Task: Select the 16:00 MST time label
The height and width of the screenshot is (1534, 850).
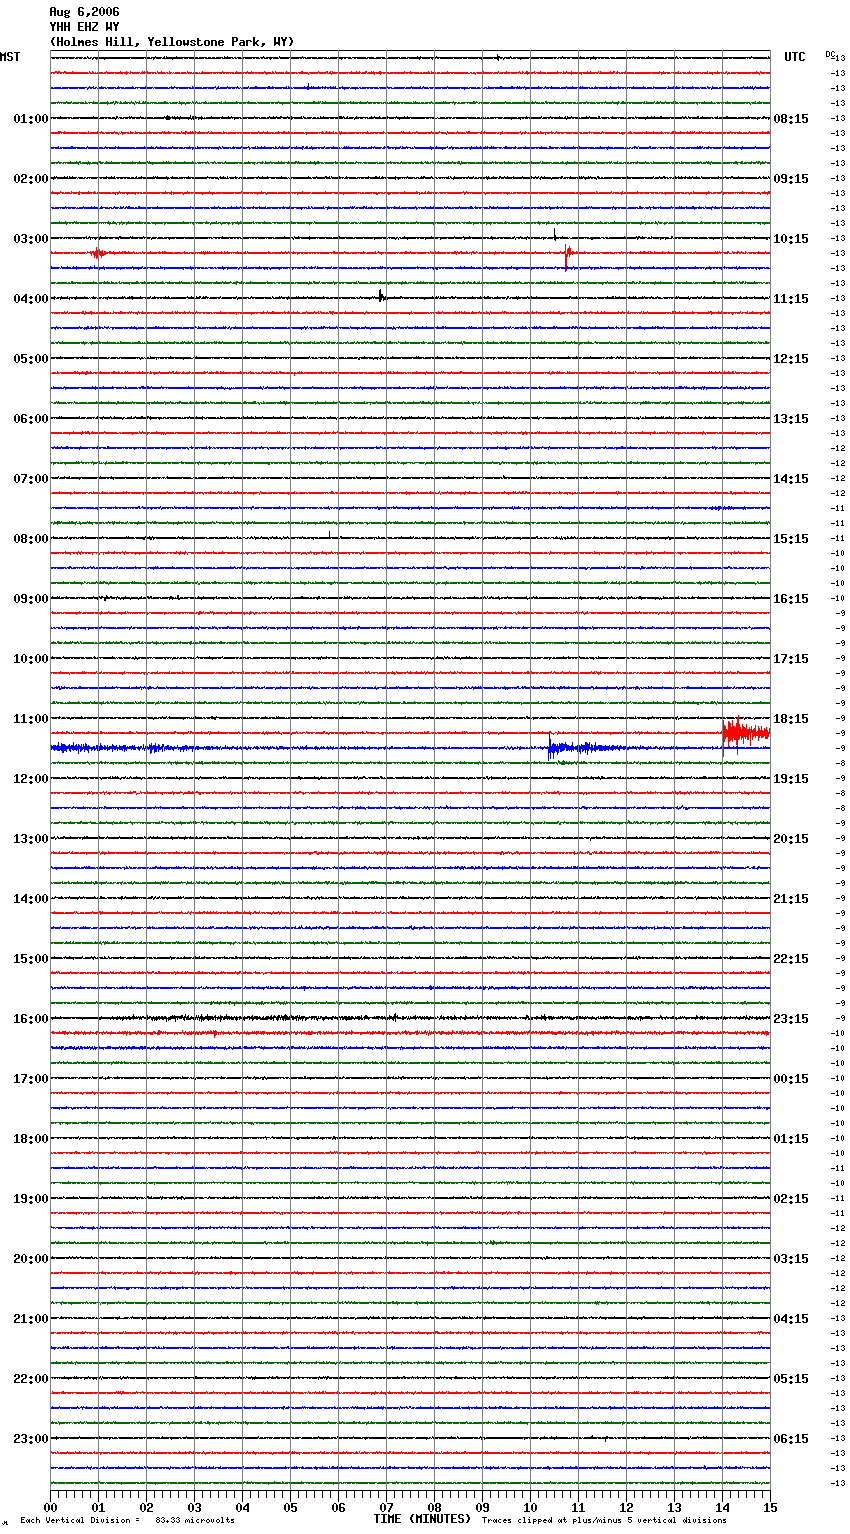Action: (31, 1019)
